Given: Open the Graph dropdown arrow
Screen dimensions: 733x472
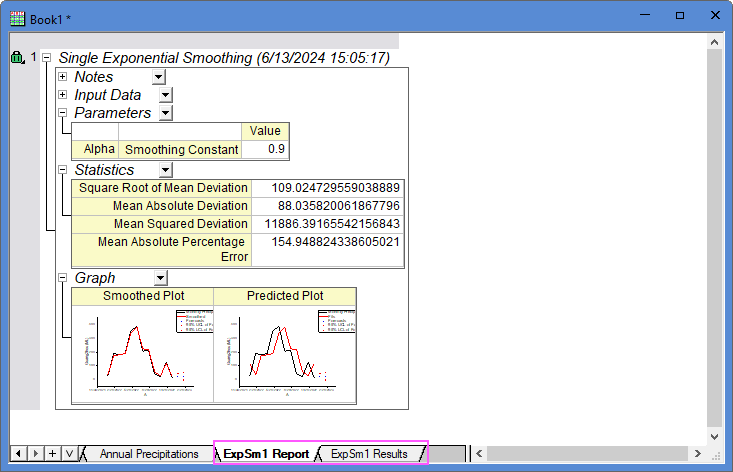Looking at the screenshot, I should tap(160, 278).
